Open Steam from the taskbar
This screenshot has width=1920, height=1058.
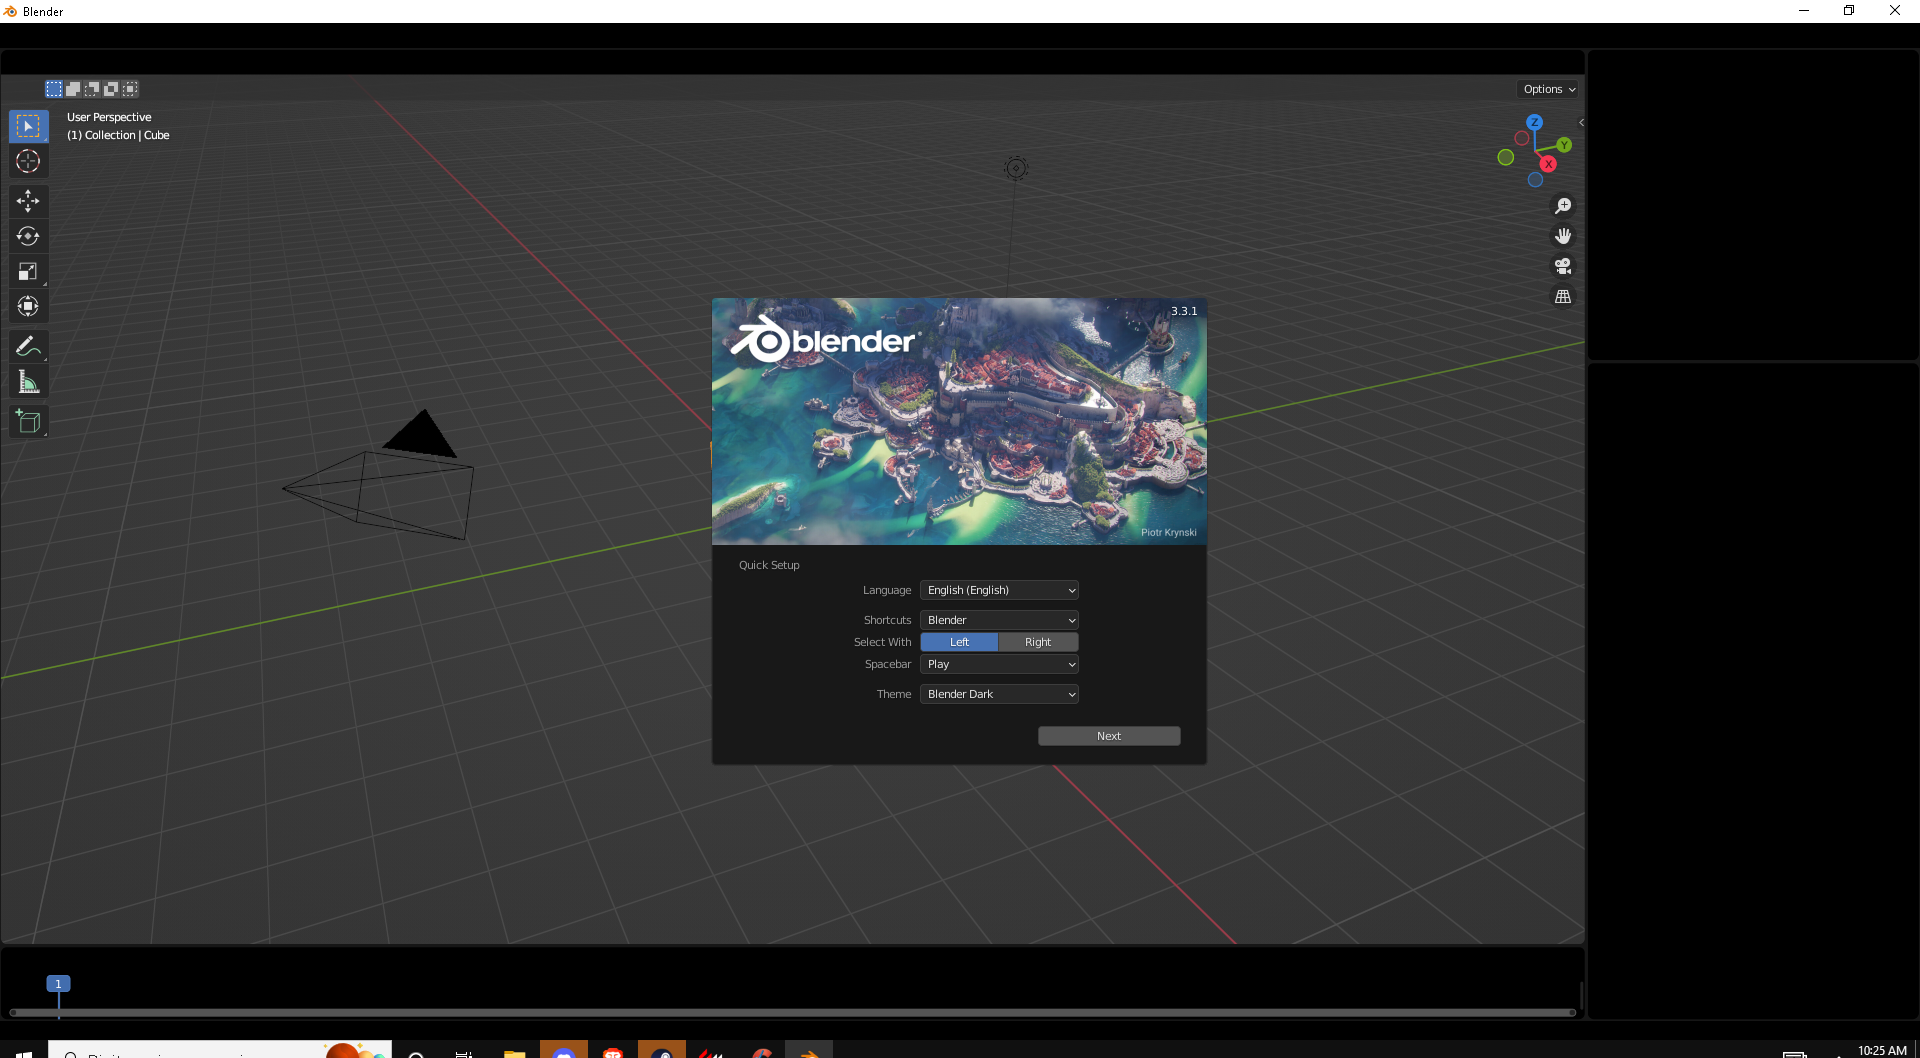[x=662, y=1052]
